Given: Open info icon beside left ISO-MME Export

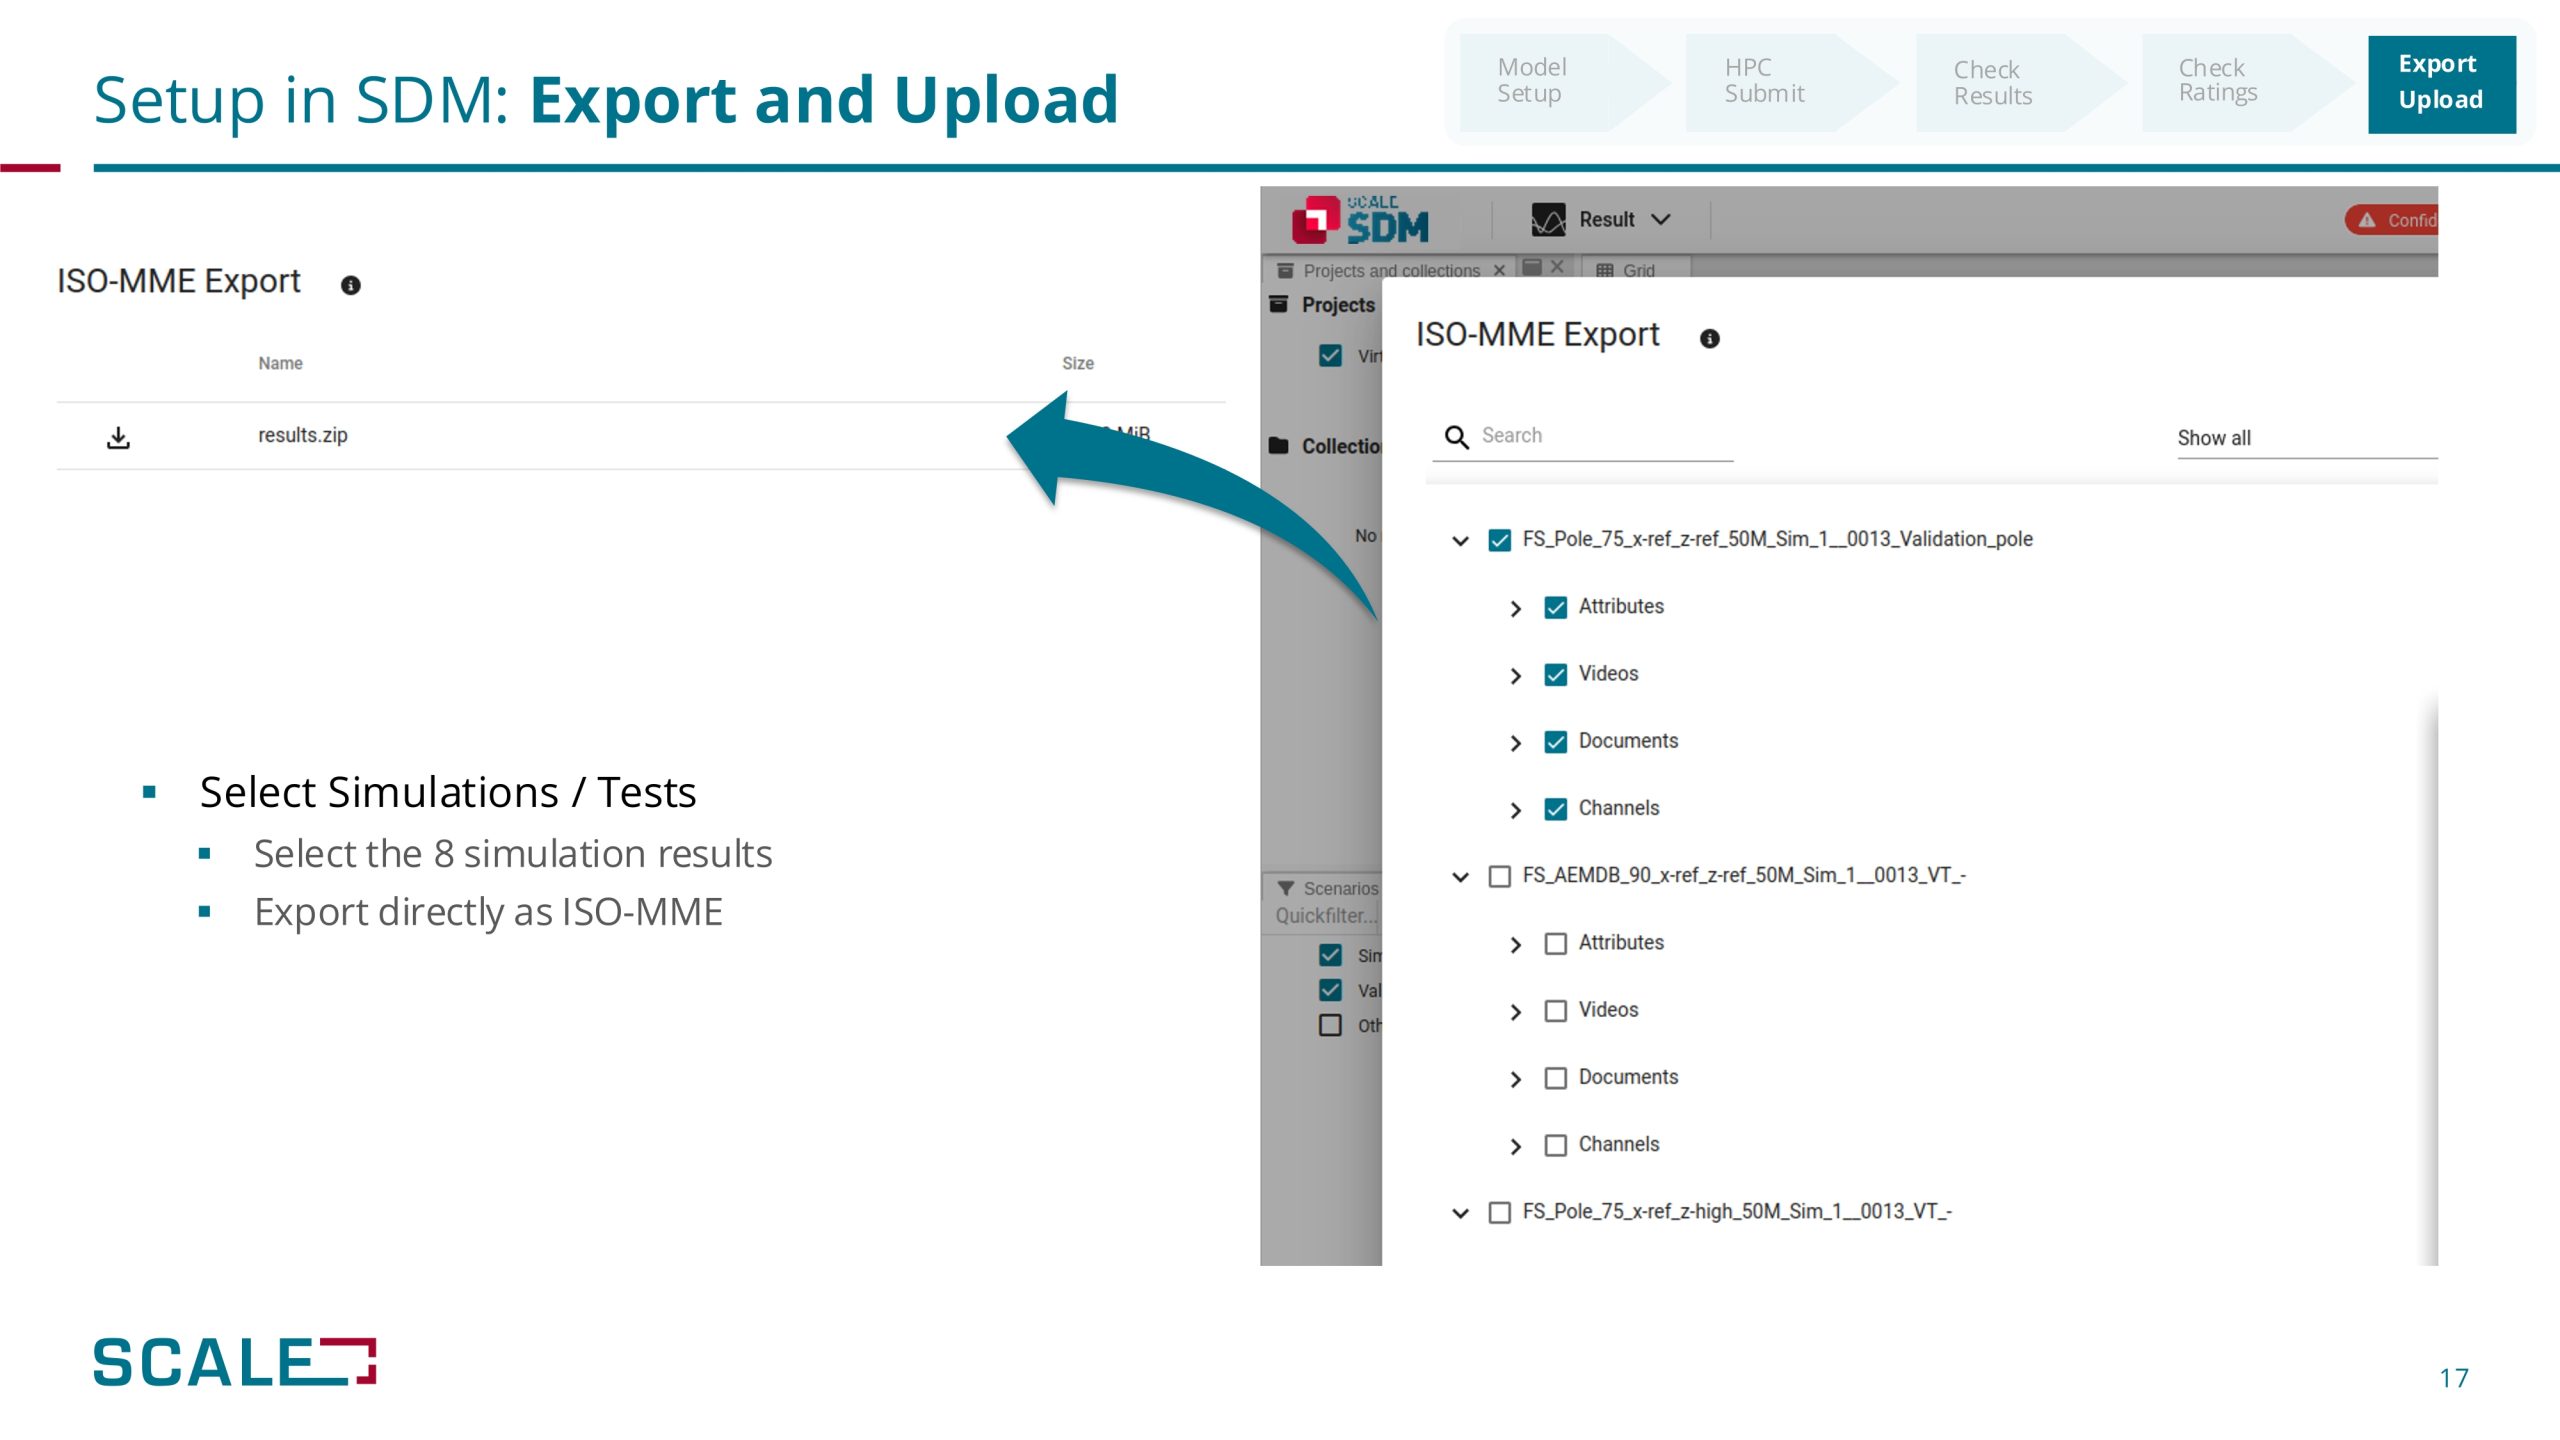Looking at the screenshot, I should 350,286.
